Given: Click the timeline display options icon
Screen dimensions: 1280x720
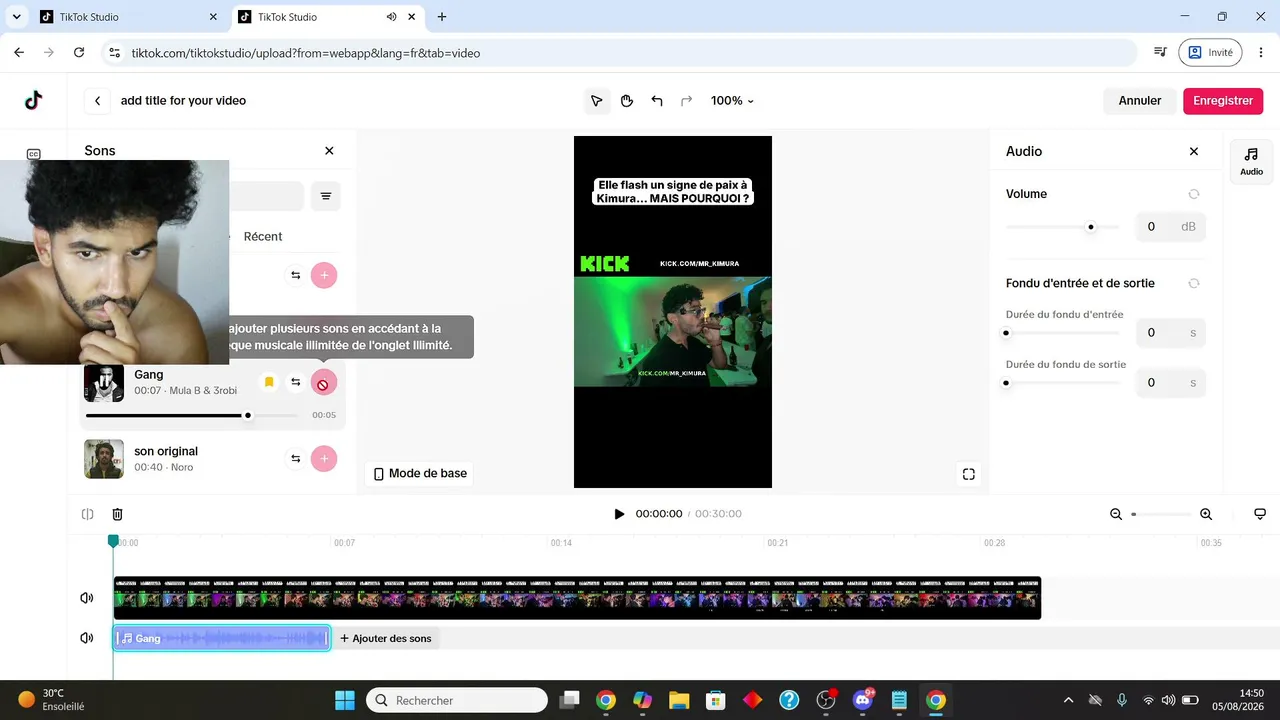Looking at the screenshot, I should tap(1260, 514).
